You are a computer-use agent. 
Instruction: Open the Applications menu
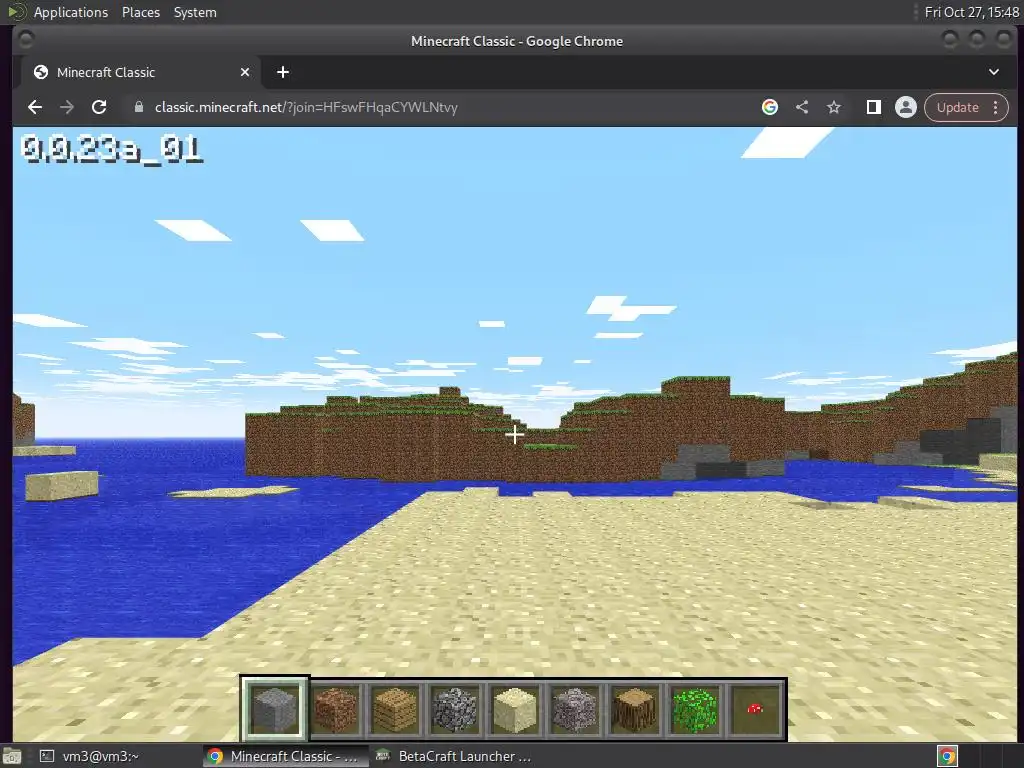pos(71,12)
